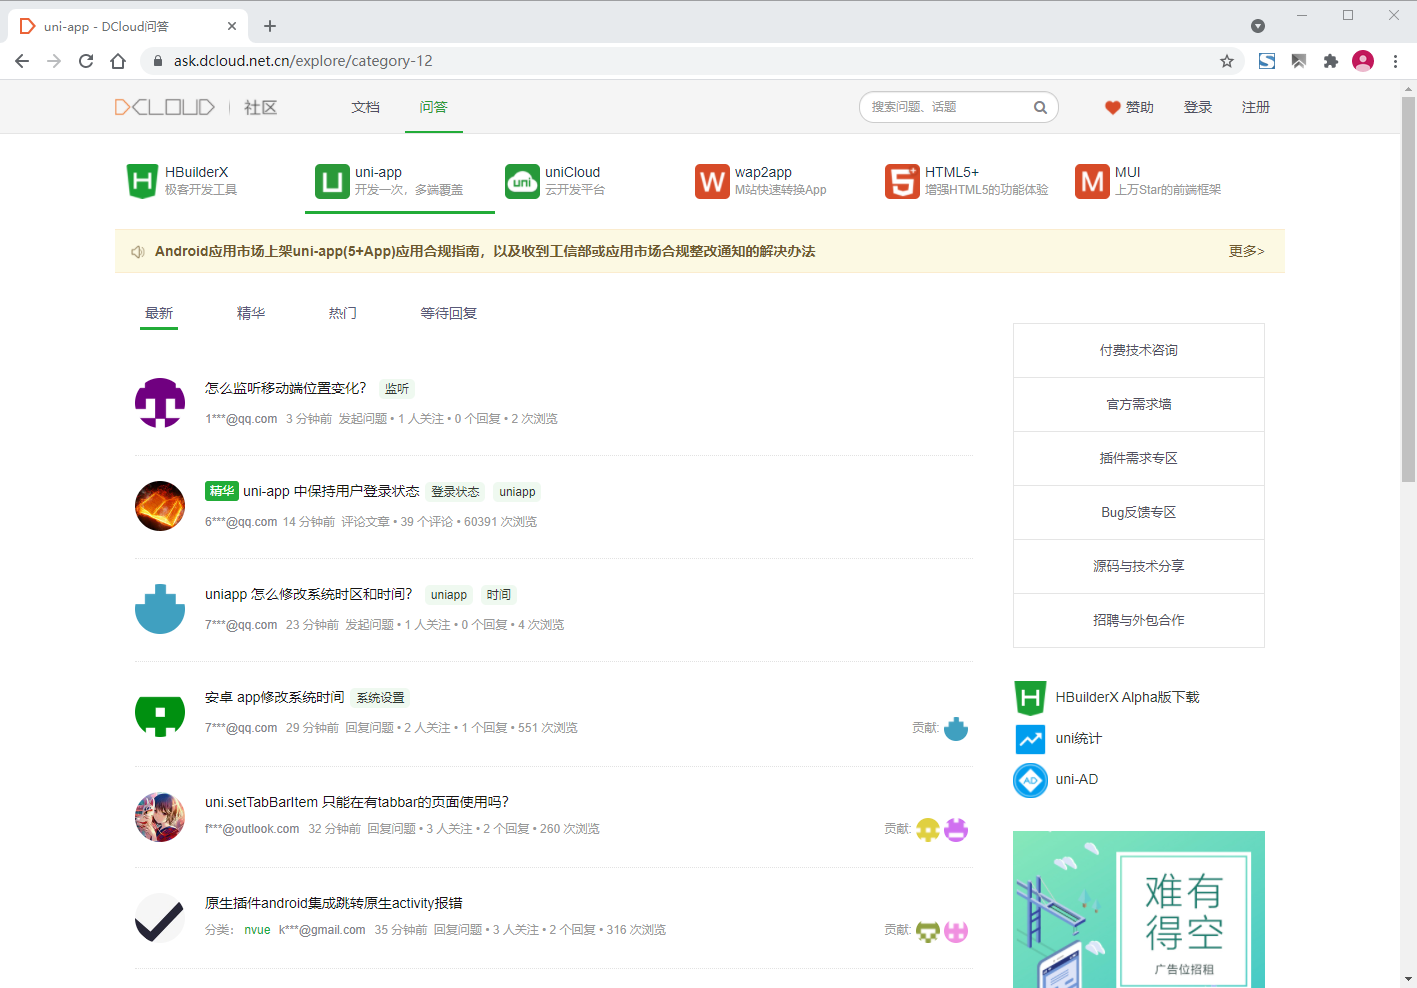This screenshot has width=1417, height=988.
Task: Focus the 搜索问题、话题 search field
Action: tap(945, 107)
